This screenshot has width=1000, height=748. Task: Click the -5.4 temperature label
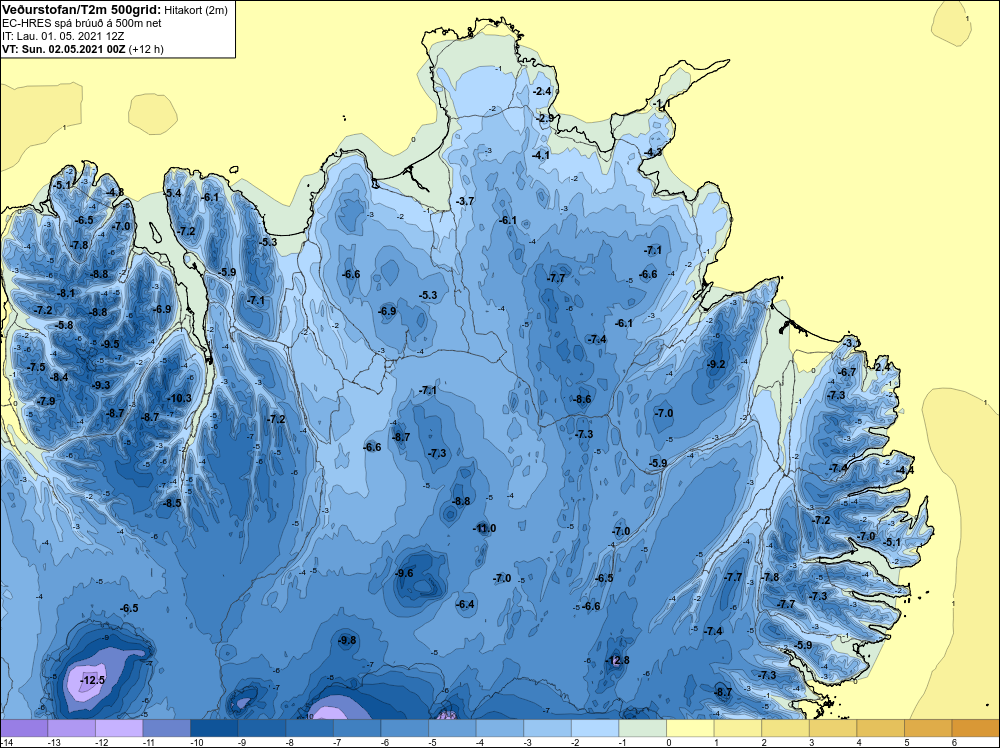[172, 193]
